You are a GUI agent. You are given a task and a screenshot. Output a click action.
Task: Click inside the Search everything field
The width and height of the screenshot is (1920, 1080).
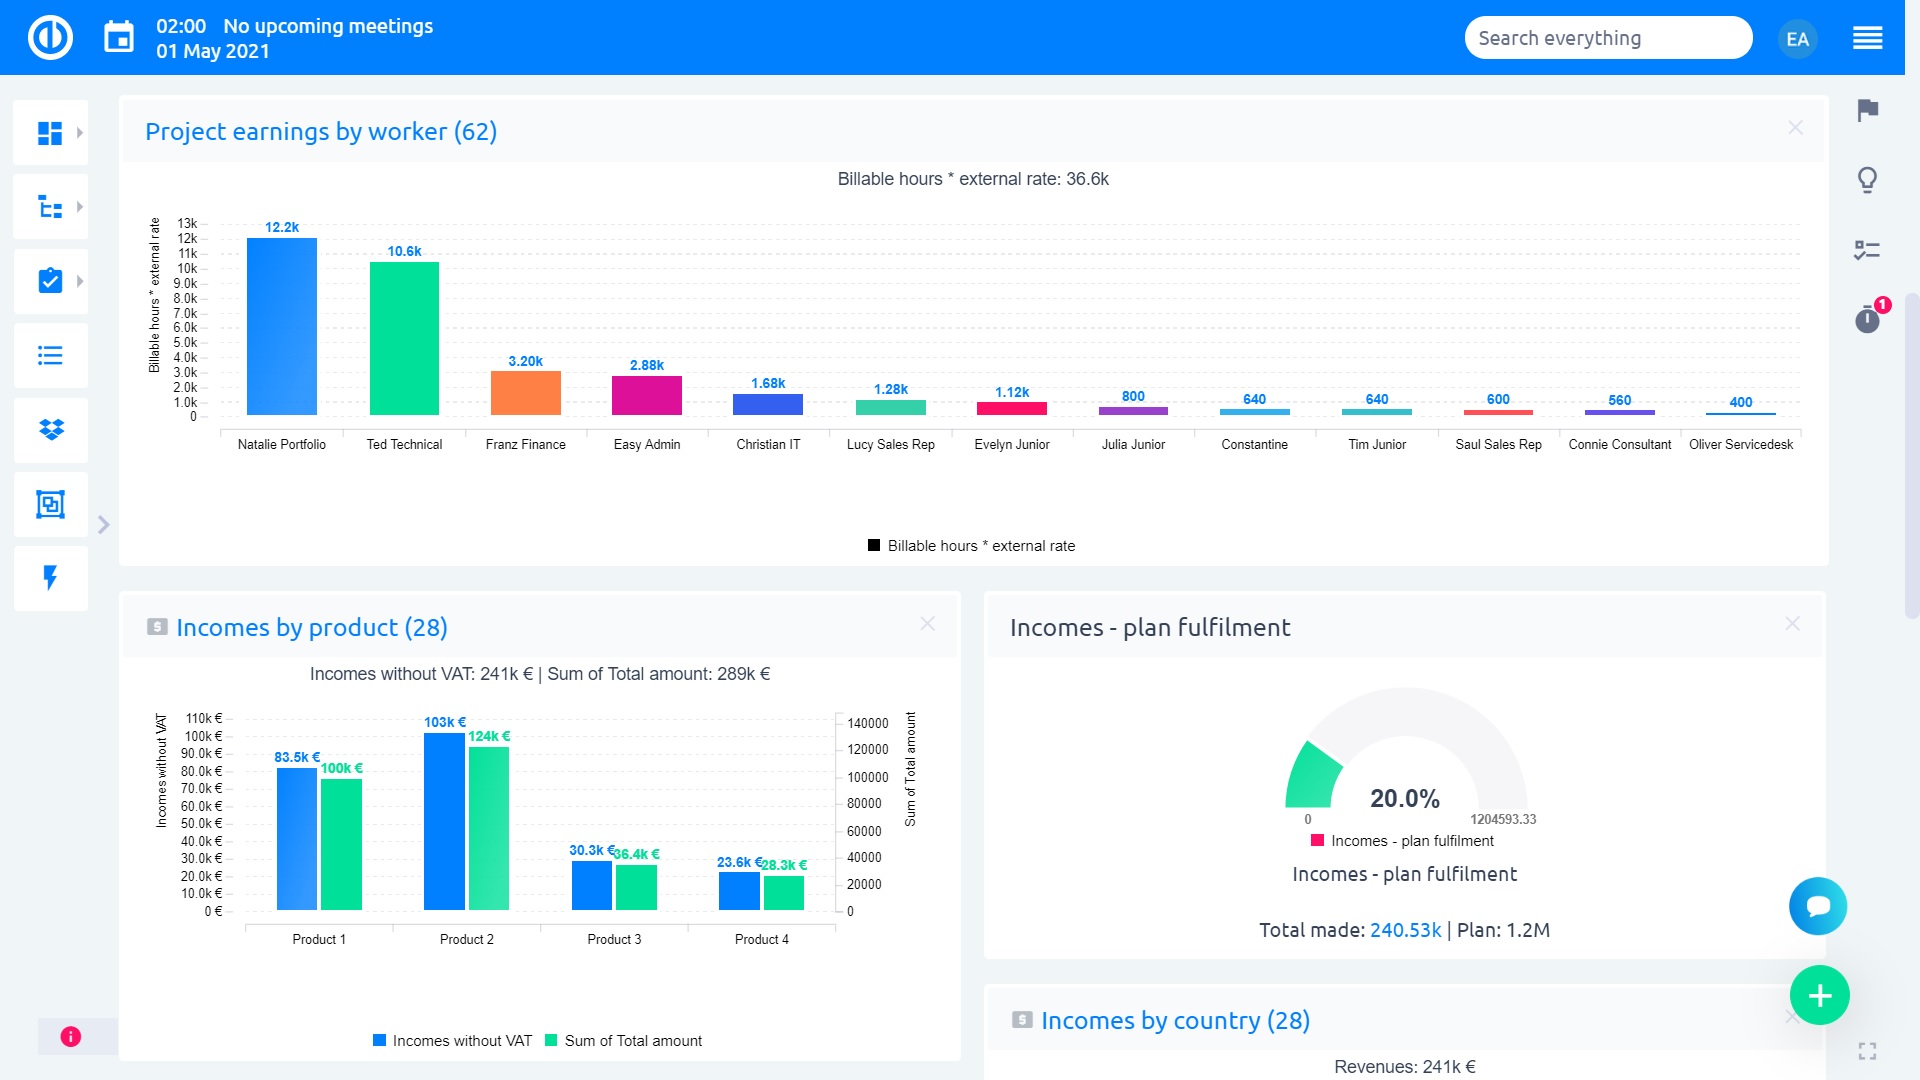point(1607,37)
